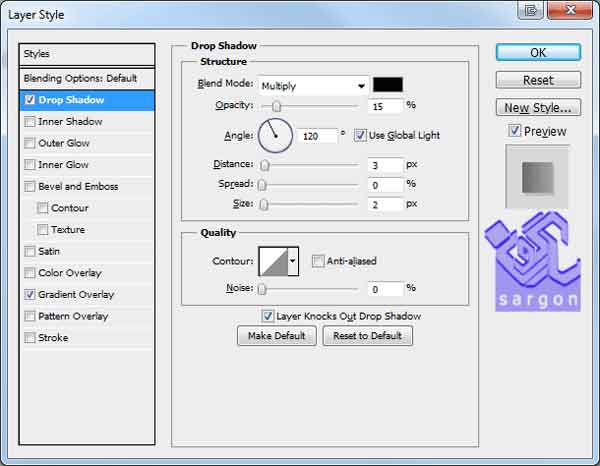Enable the Satin checkbox

click(x=29, y=251)
